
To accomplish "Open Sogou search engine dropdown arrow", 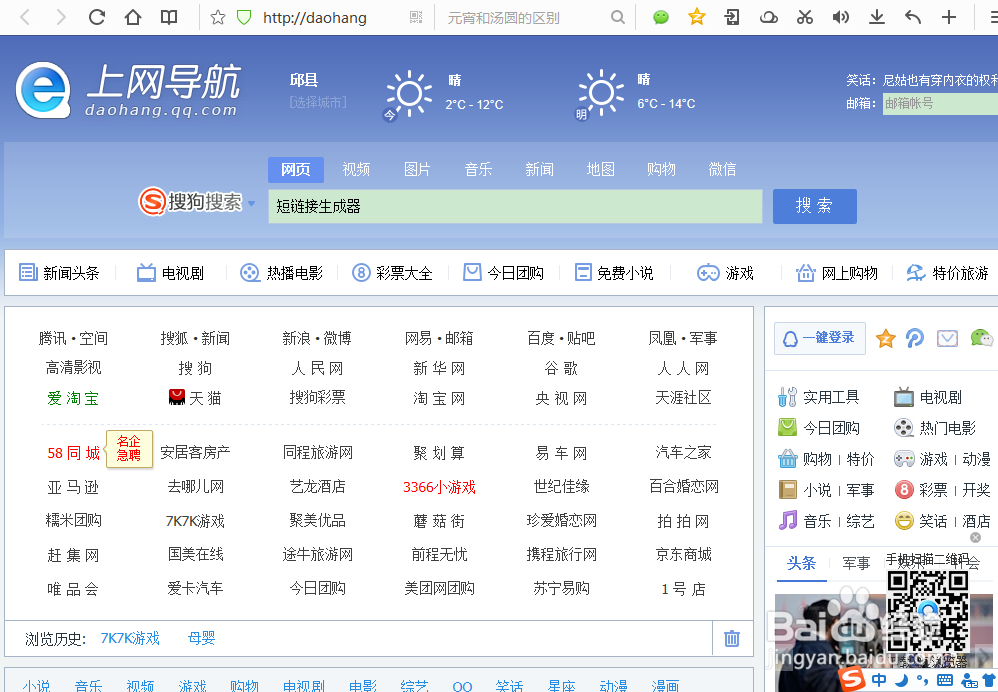I will pos(251,203).
